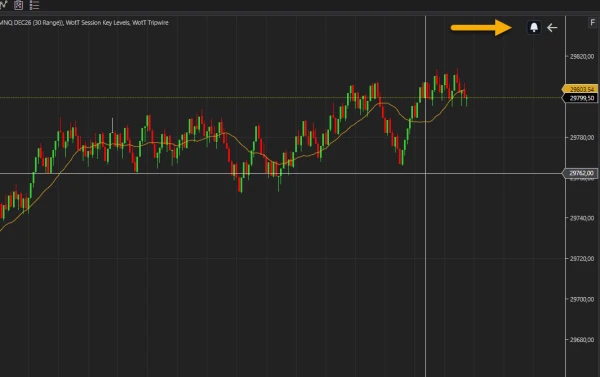Click the alert bell icon
This screenshot has height=377, width=600.
point(534,27)
